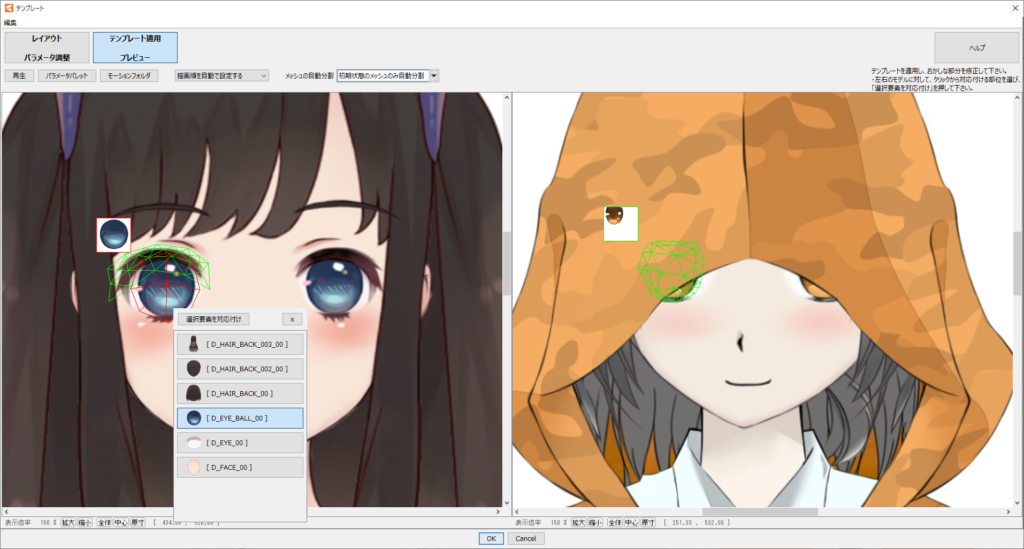Image resolution: width=1024 pixels, height=549 pixels.
Task: Expand the mesh auto-division dropdown arrow
Action: pos(434,76)
